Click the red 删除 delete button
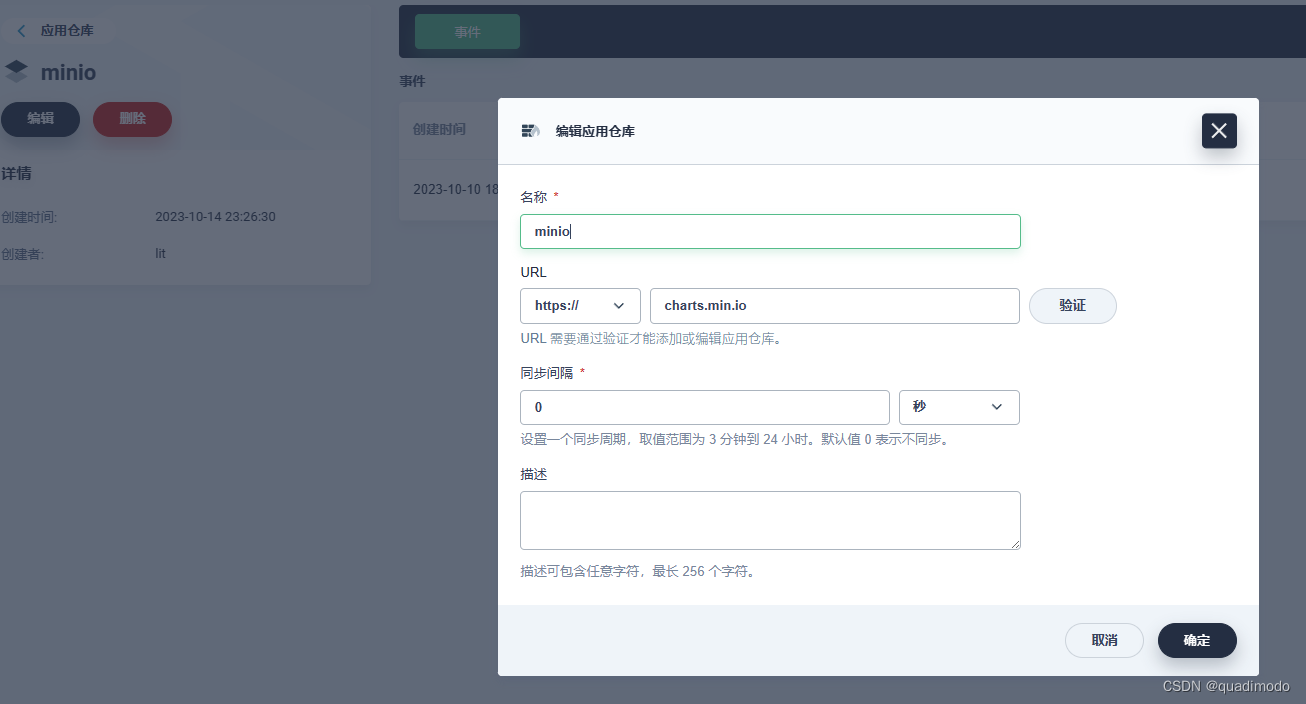 click(132, 118)
